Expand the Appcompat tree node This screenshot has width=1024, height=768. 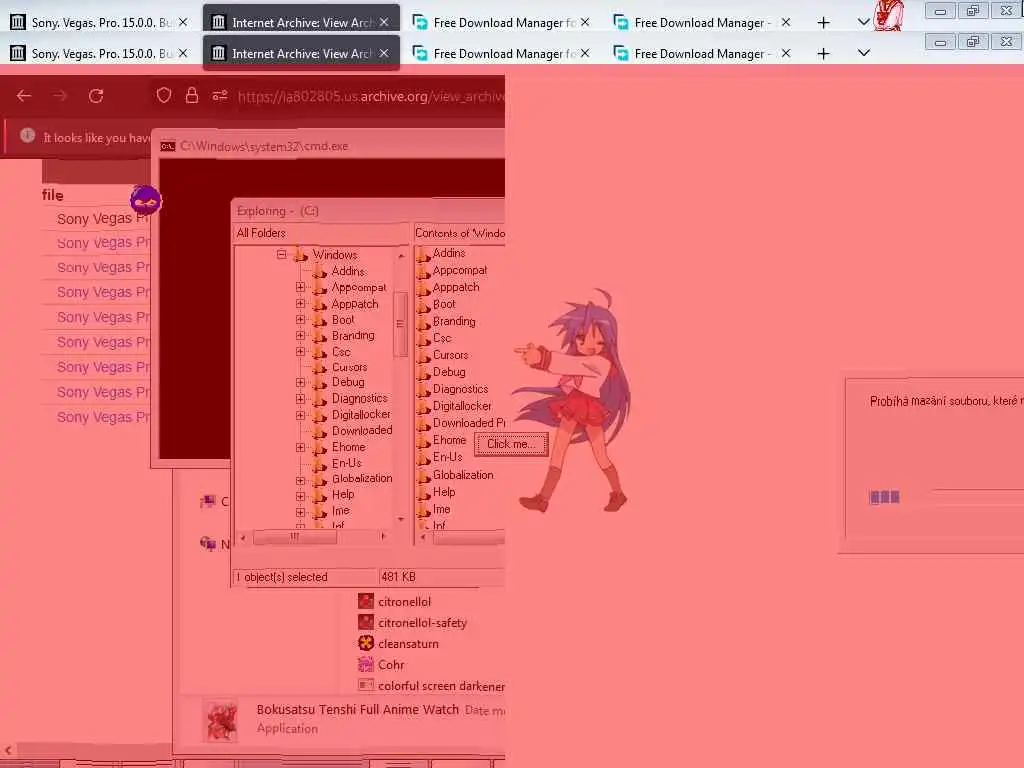click(300, 287)
